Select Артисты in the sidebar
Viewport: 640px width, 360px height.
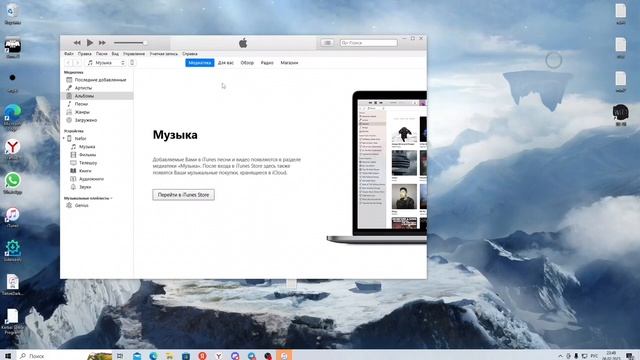(97, 88)
